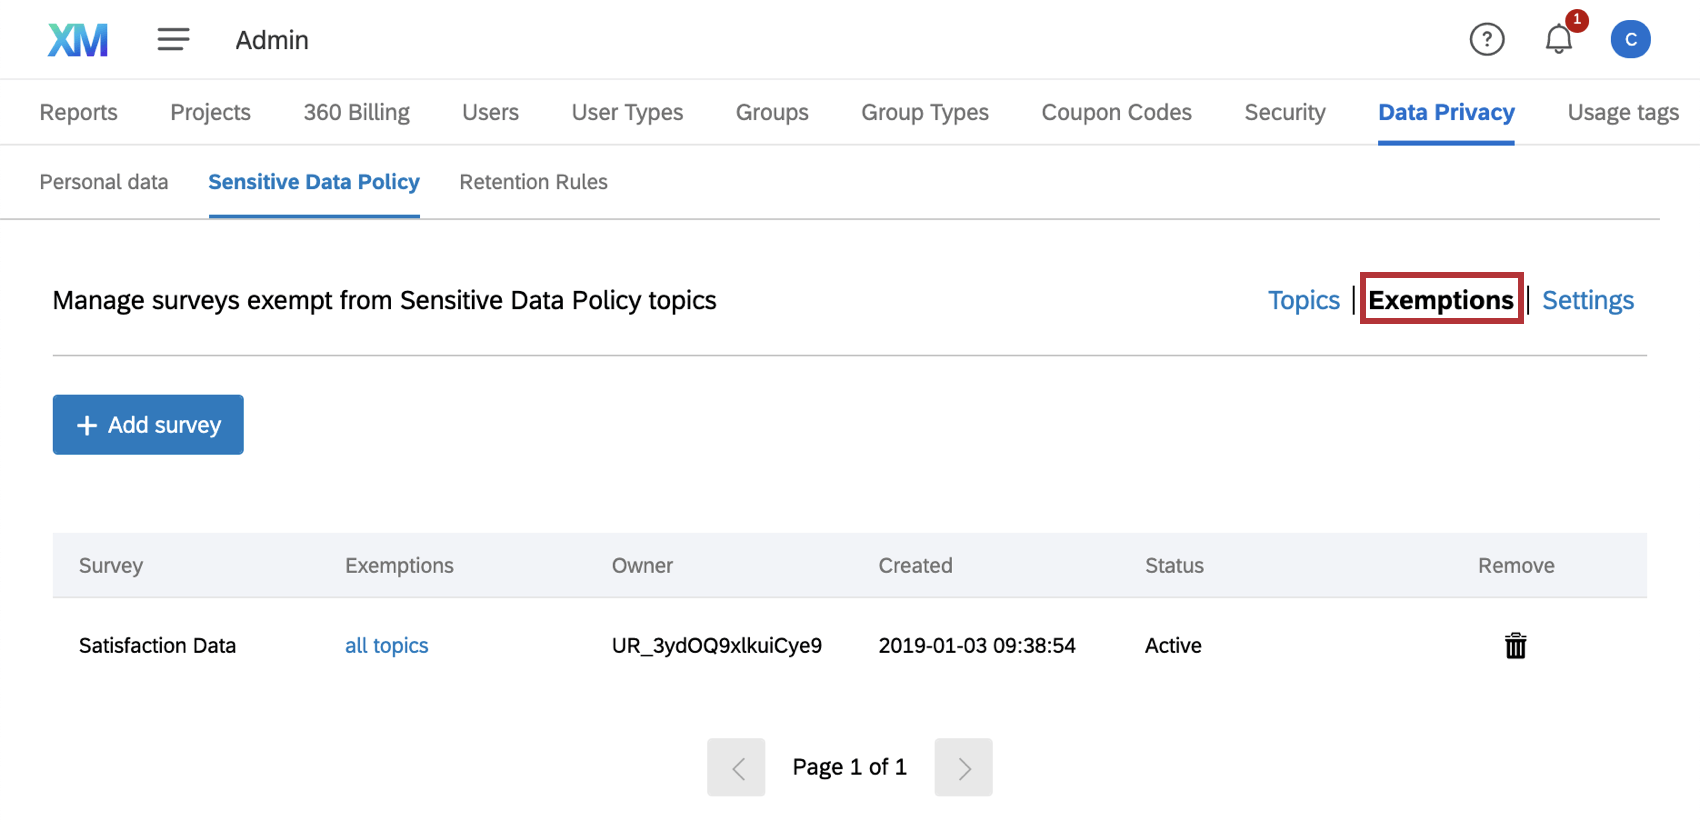Go to the previous page arrow
Image resolution: width=1700 pixels, height=824 pixels.
pyautogui.click(x=736, y=767)
